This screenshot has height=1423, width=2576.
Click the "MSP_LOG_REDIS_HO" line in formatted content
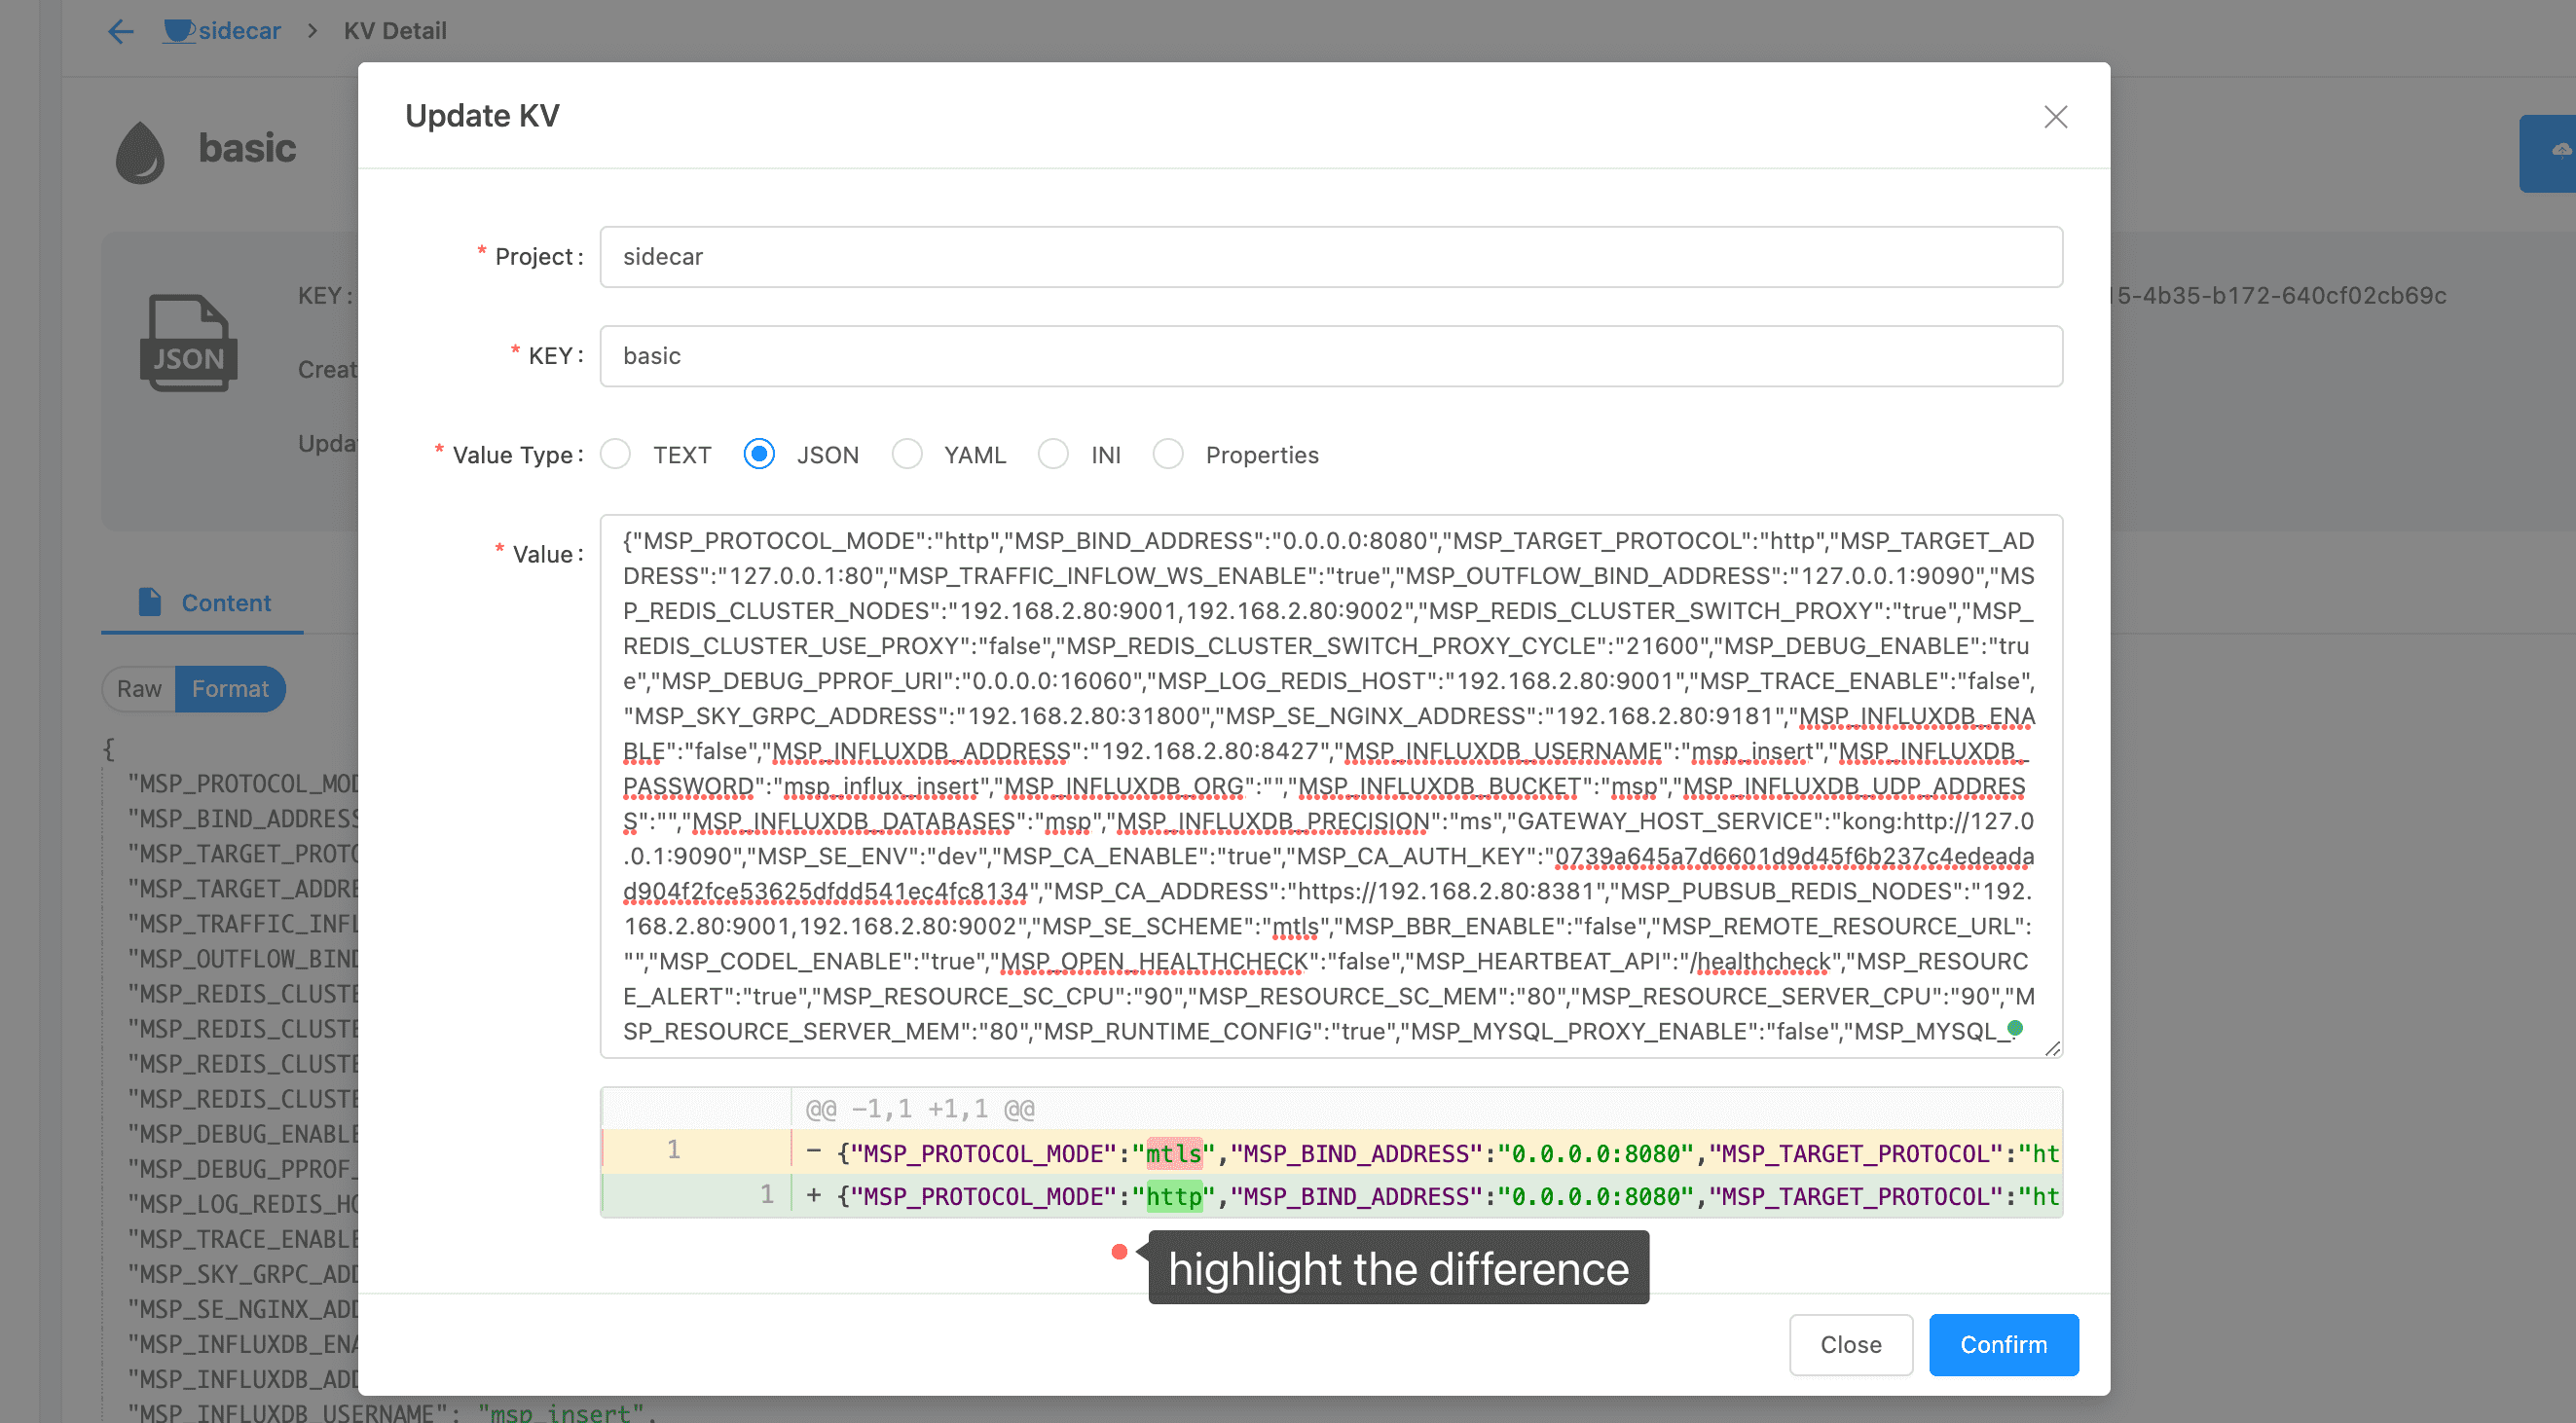click(243, 1204)
